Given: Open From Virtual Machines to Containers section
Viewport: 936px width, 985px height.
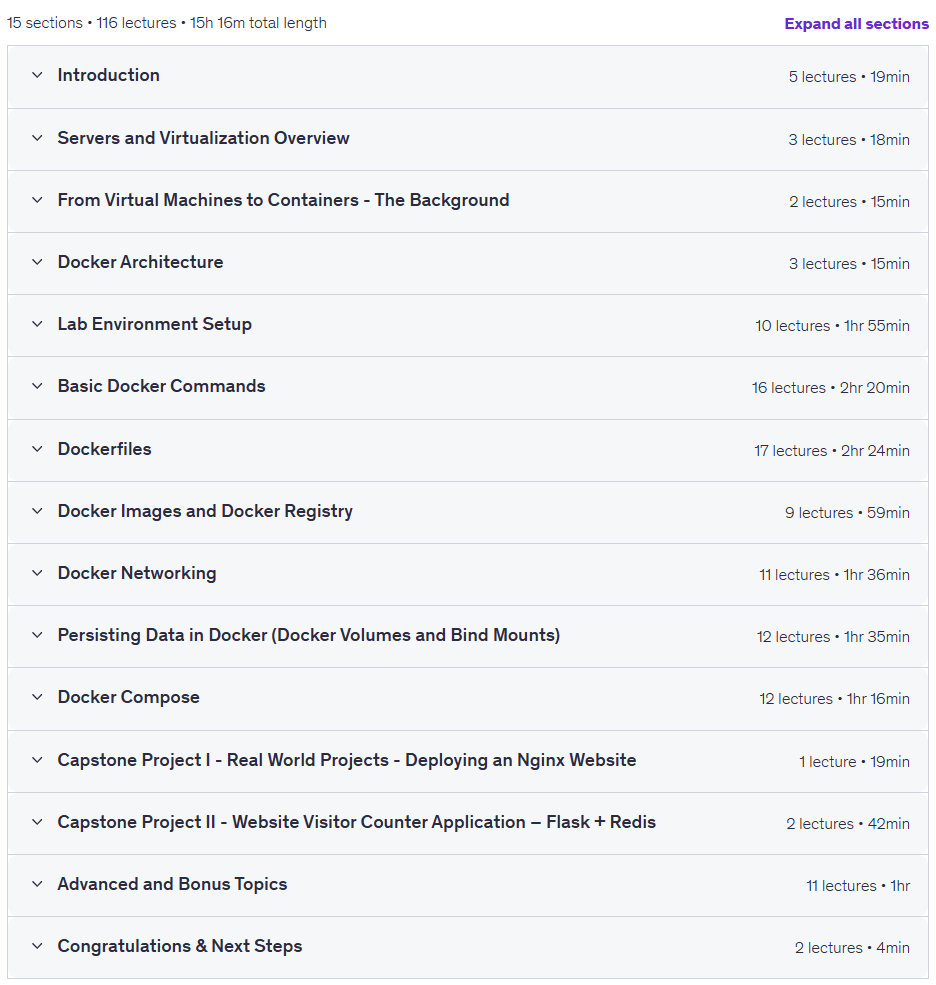Looking at the screenshot, I should coord(283,200).
